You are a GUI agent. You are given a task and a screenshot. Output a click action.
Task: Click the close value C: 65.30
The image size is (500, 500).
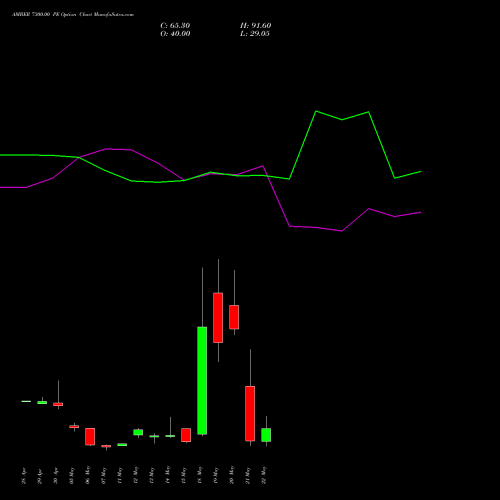point(175,26)
